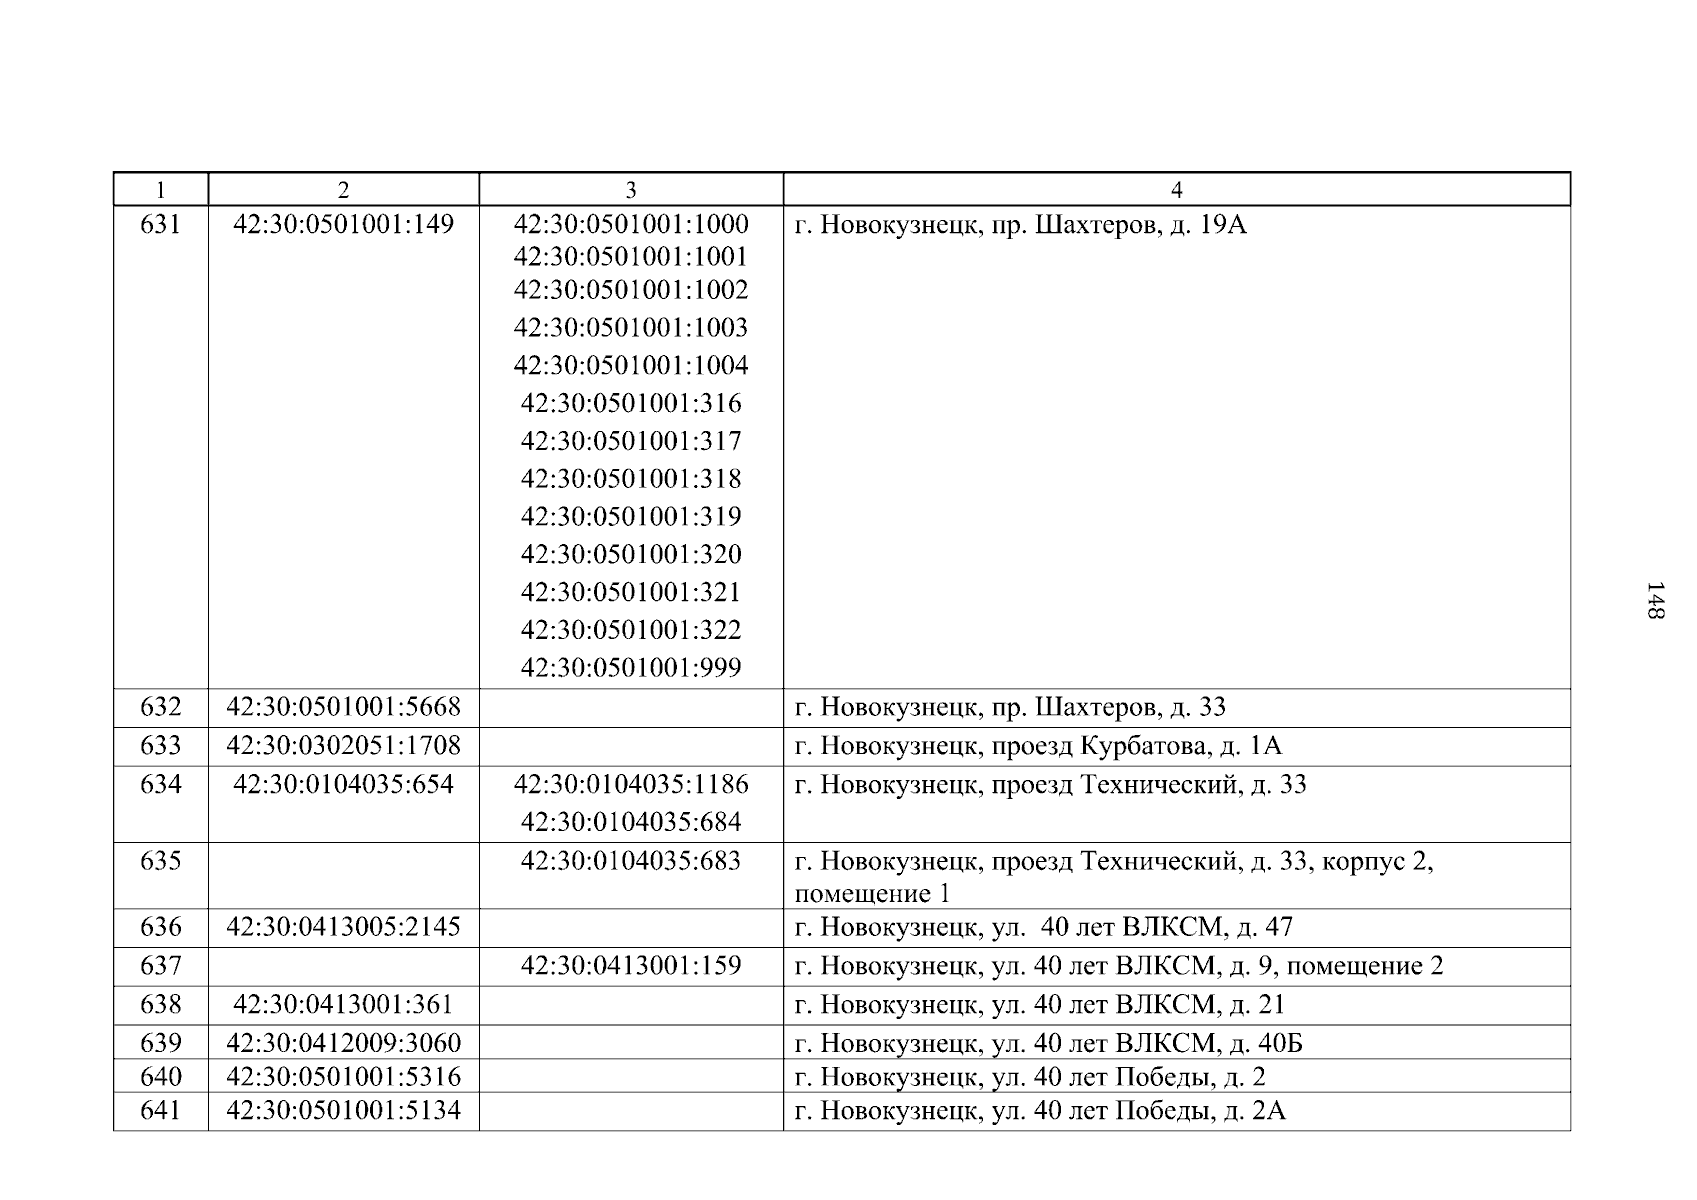The image size is (1697, 1200).
Task: Click cadastral number 42:30:0412009:3060
Action: [x=343, y=1043]
